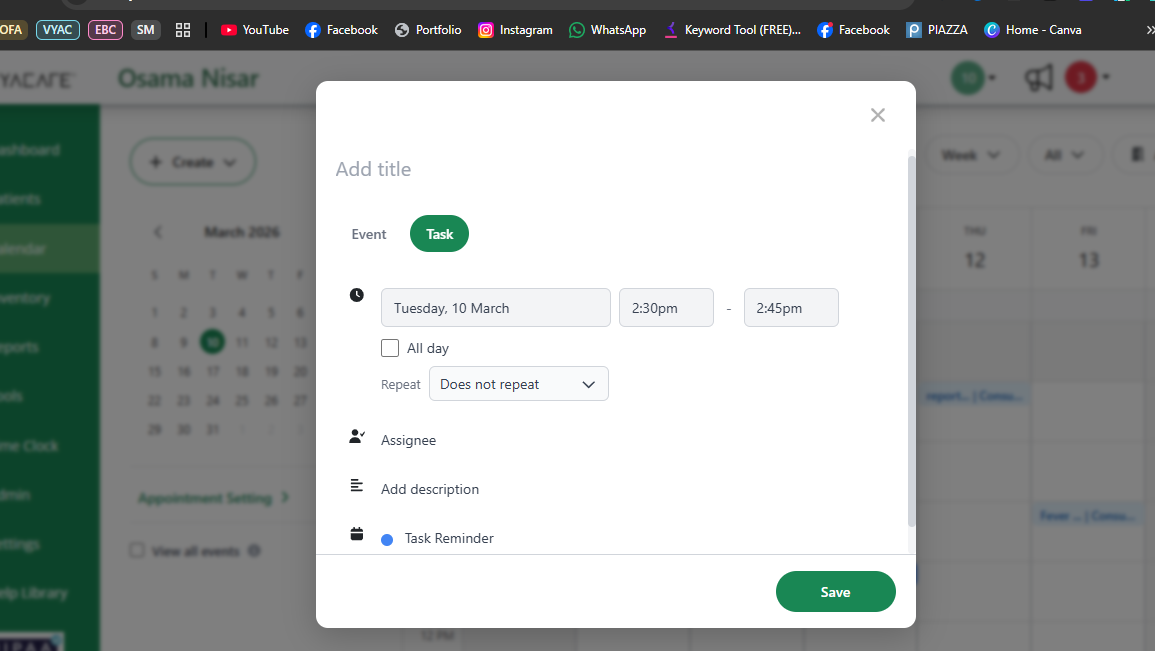This screenshot has height=651, width=1155.
Task: Open the WhatsApp bookmark
Action: tap(607, 30)
